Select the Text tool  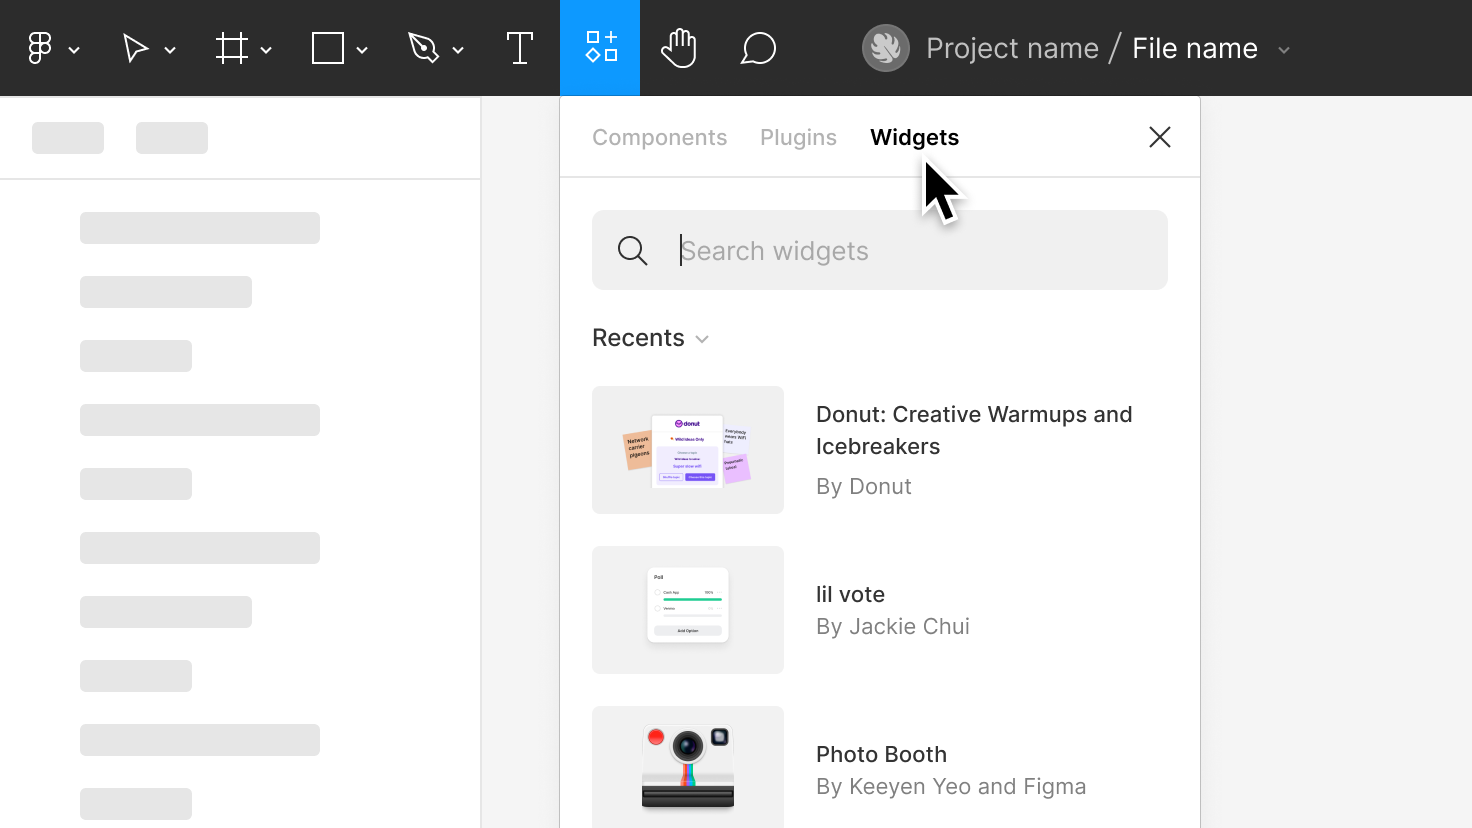click(519, 47)
